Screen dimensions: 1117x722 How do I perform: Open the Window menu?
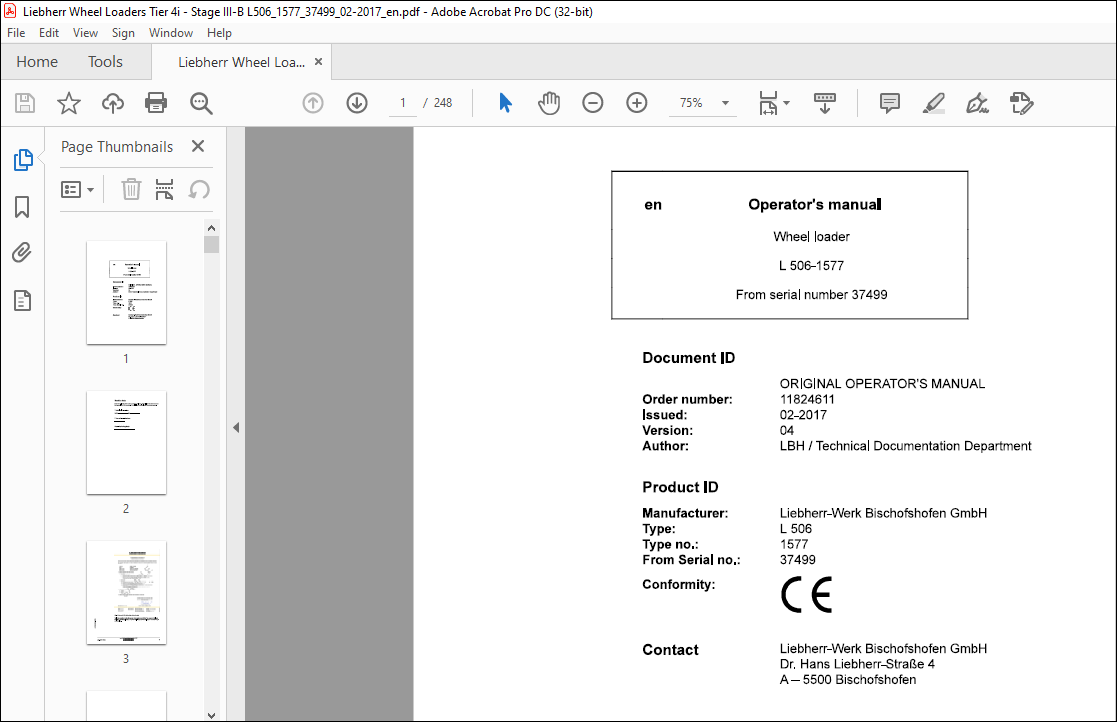171,33
